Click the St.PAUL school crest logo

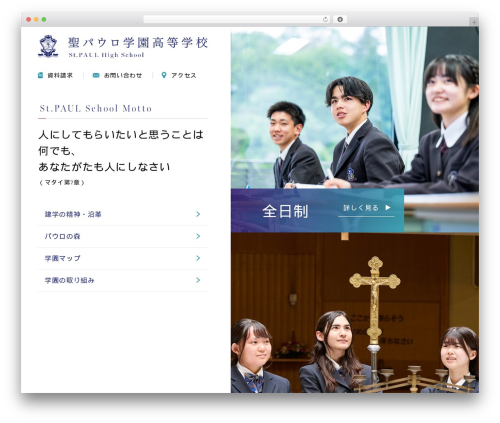(48, 46)
